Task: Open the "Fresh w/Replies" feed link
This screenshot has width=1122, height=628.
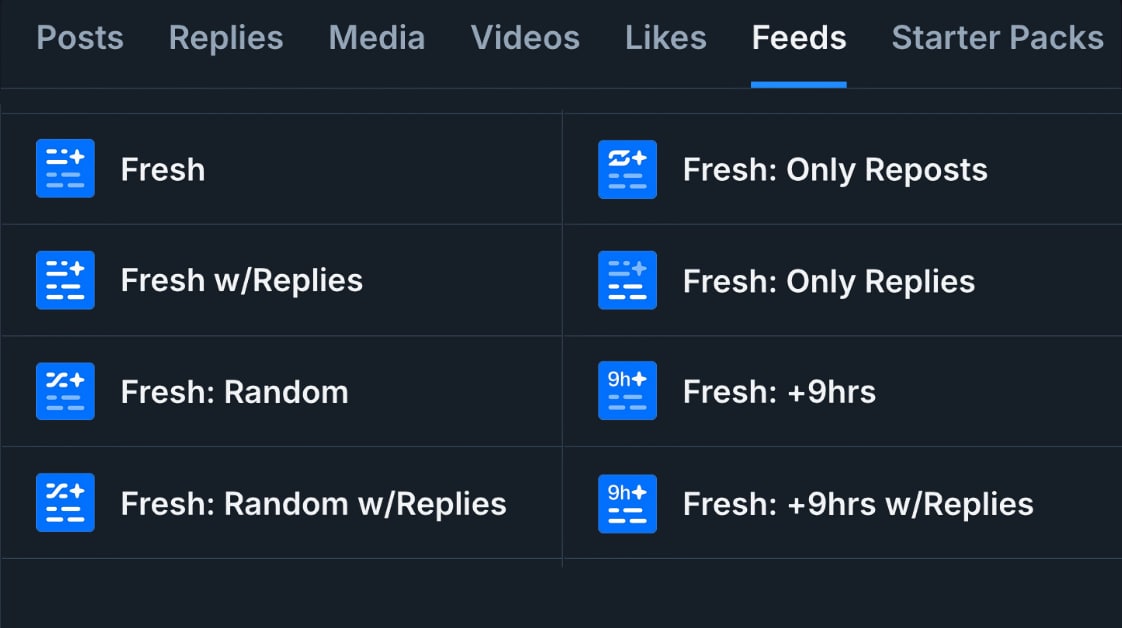Action: click(x=242, y=280)
